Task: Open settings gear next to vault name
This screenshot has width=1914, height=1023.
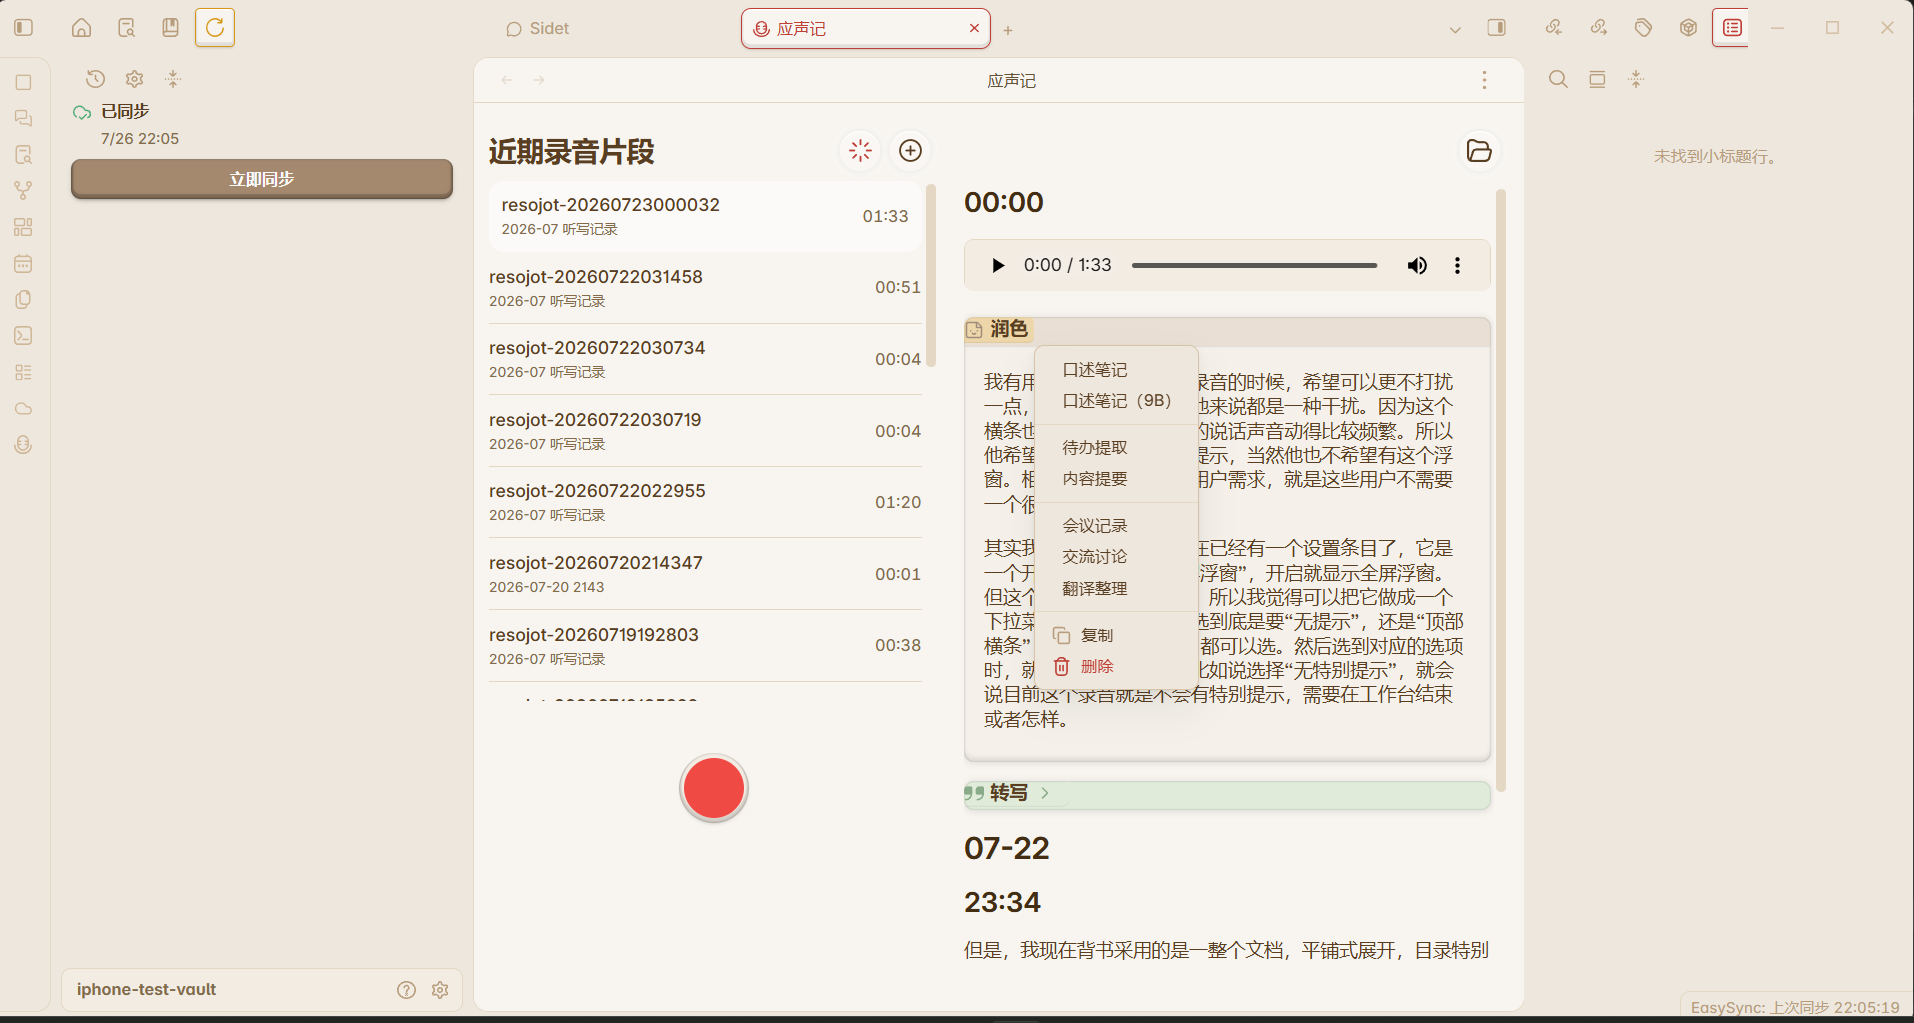Action: (x=440, y=990)
